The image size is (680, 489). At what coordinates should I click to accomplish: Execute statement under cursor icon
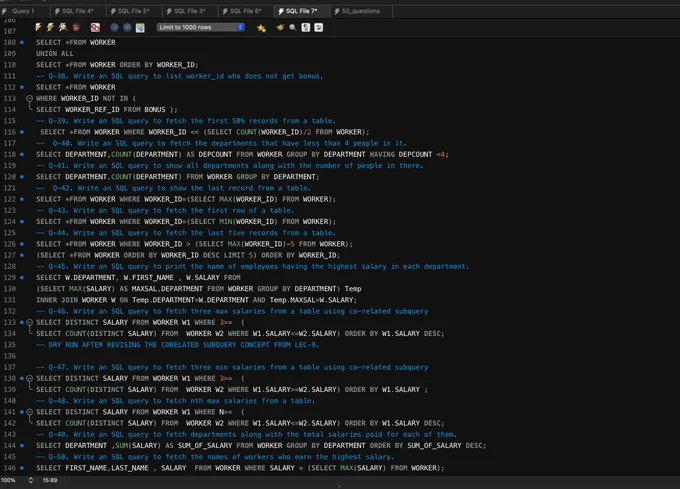[50, 27]
